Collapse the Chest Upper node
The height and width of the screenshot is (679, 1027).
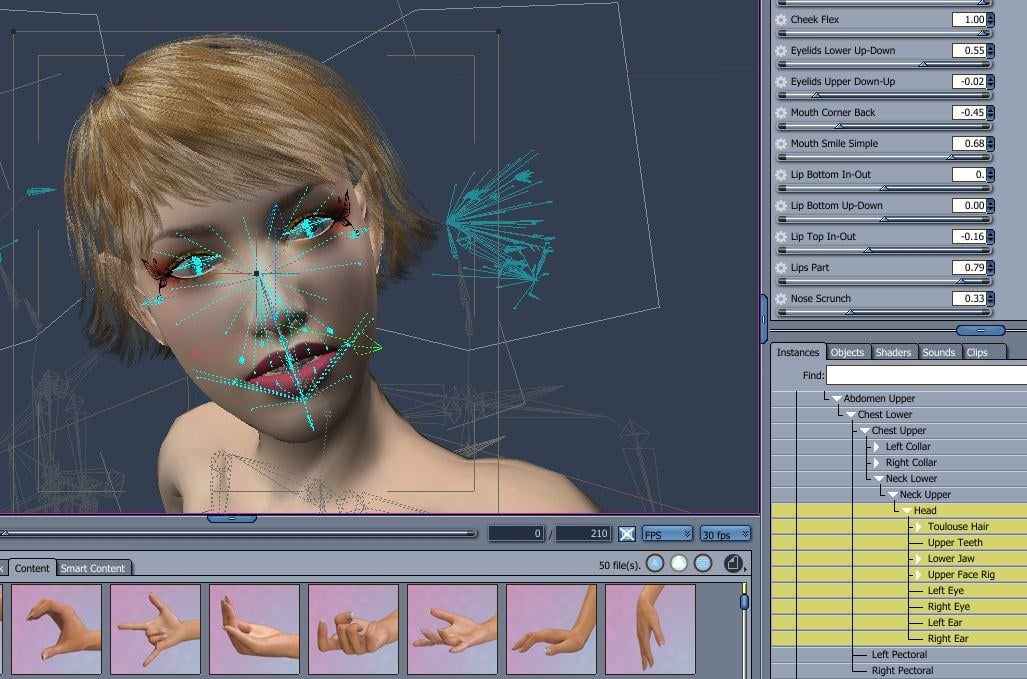[865, 431]
